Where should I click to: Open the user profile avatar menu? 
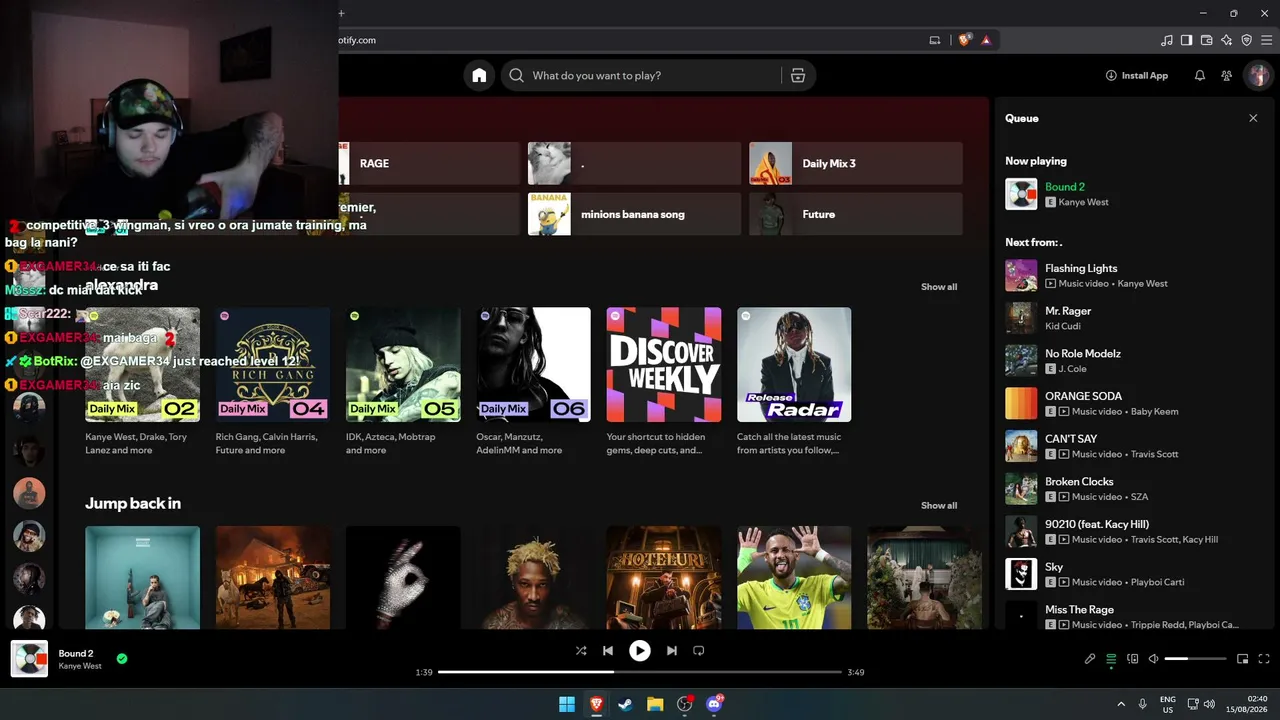[x=1258, y=75]
